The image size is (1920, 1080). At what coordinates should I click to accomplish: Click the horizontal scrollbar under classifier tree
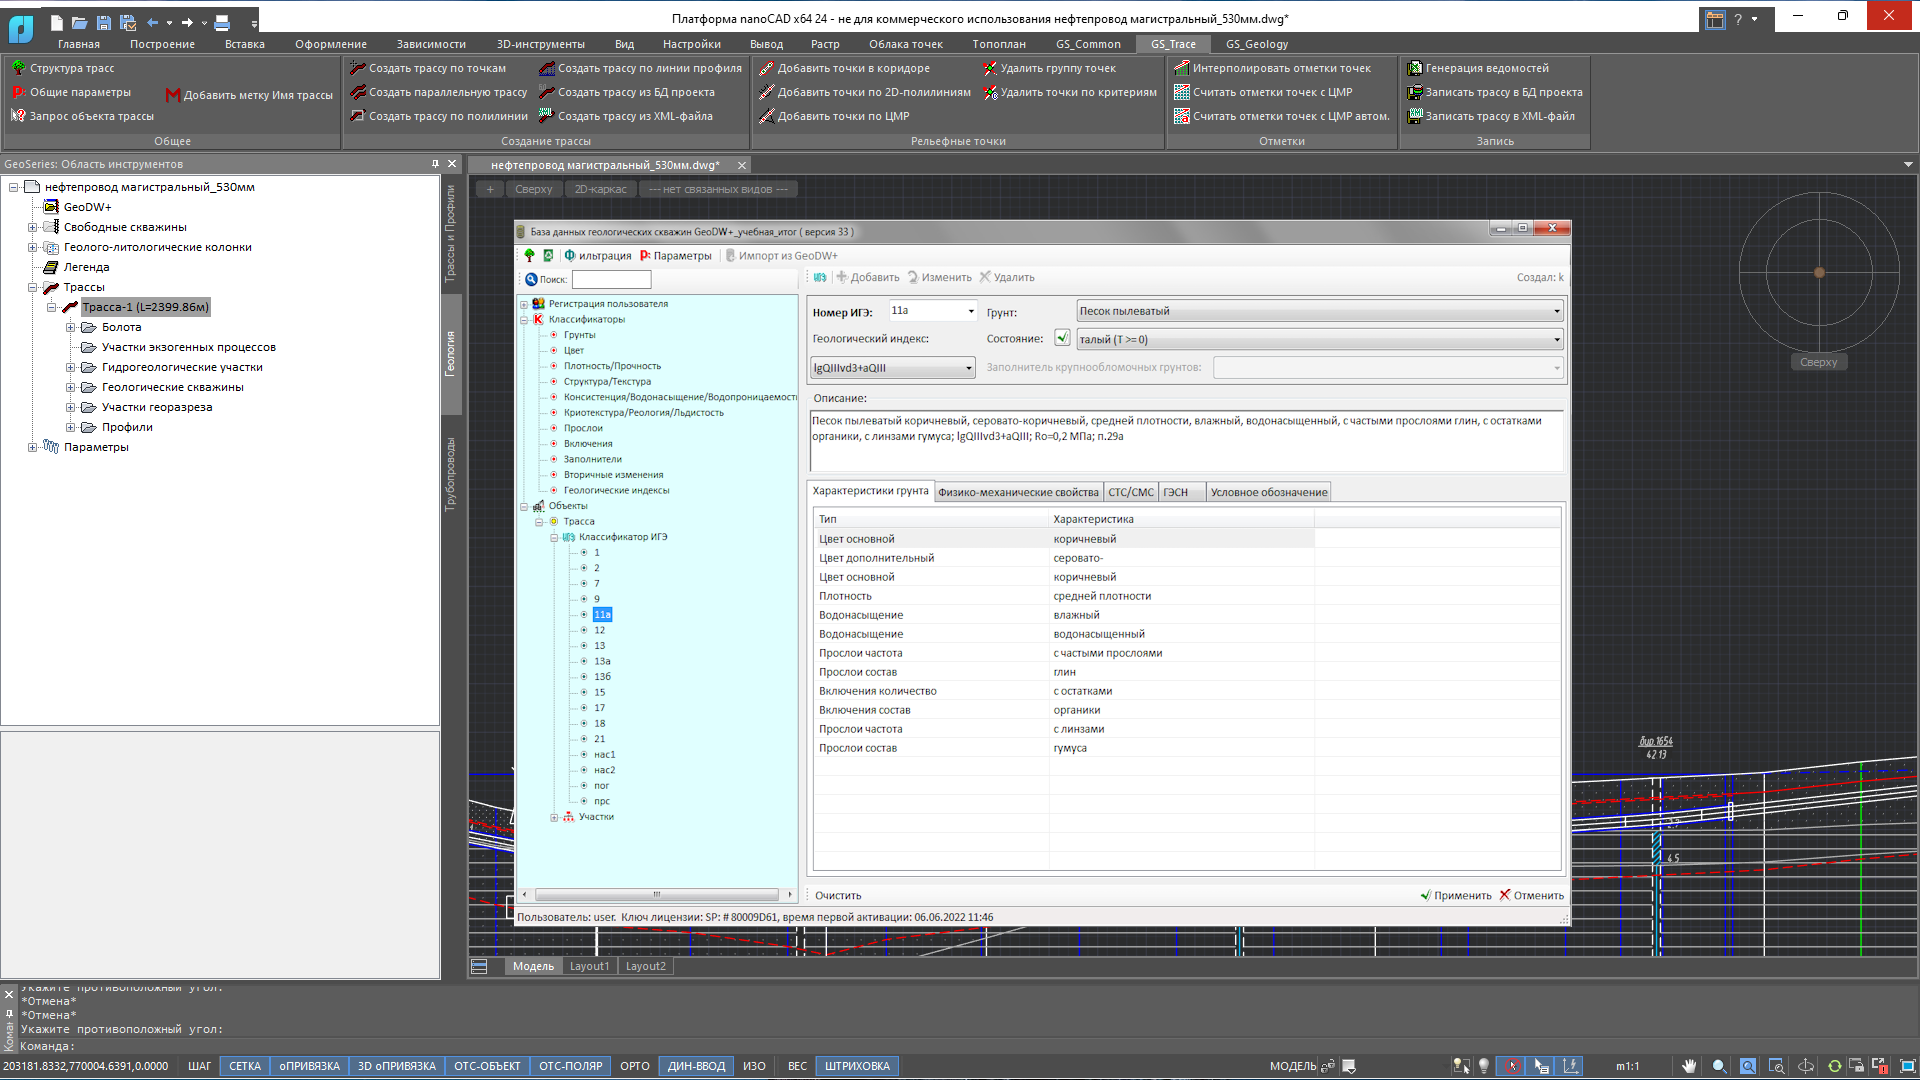pos(656,894)
